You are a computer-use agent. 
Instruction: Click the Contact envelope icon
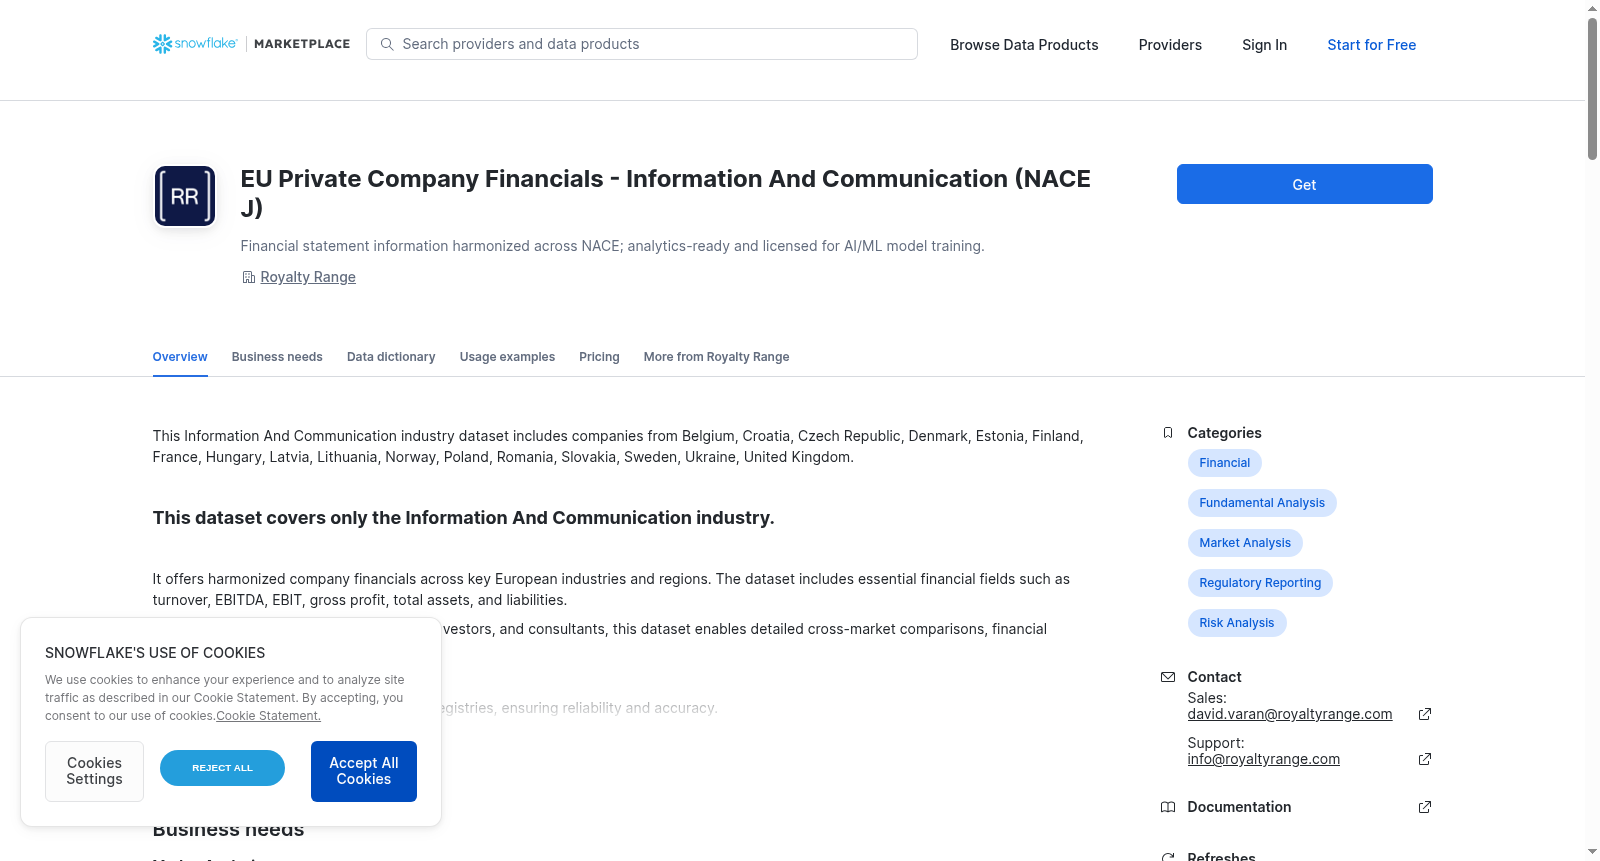(x=1167, y=677)
